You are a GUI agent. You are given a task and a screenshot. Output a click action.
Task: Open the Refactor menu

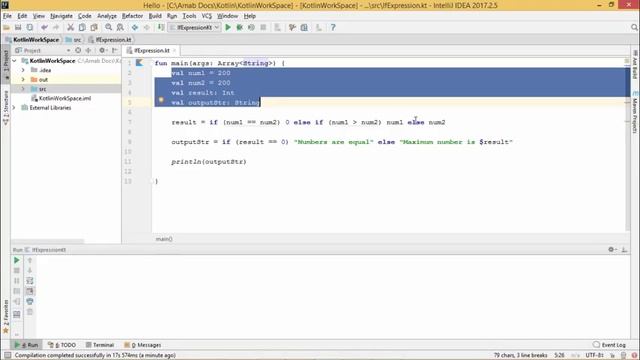[132, 16]
